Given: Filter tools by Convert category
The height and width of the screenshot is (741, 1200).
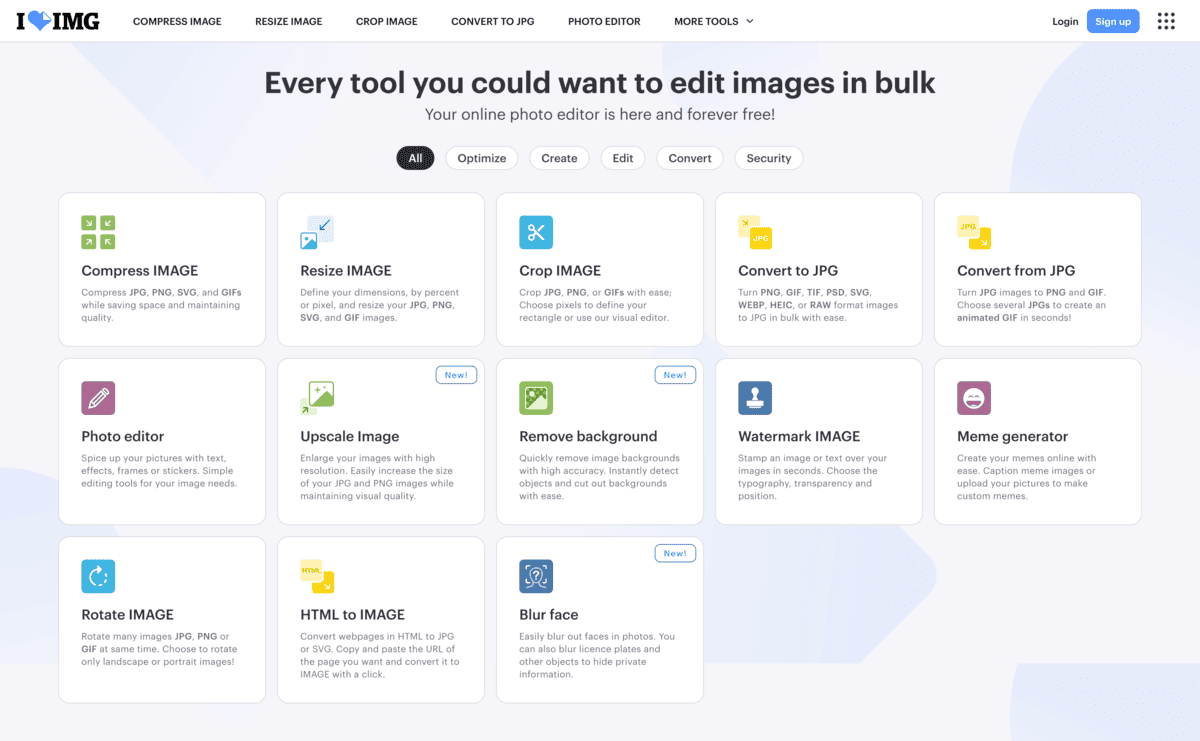Looking at the screenshot, I should [690, 158].
